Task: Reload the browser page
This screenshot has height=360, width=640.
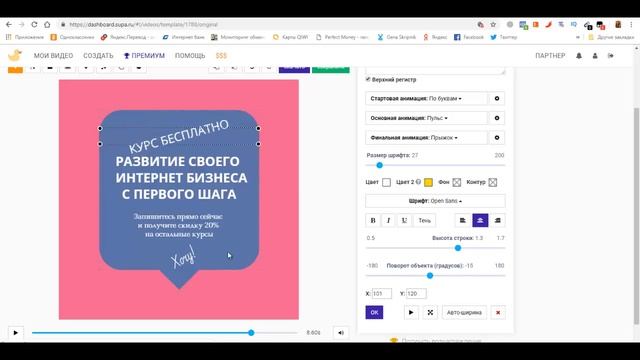Action: [x=34, y=24]
